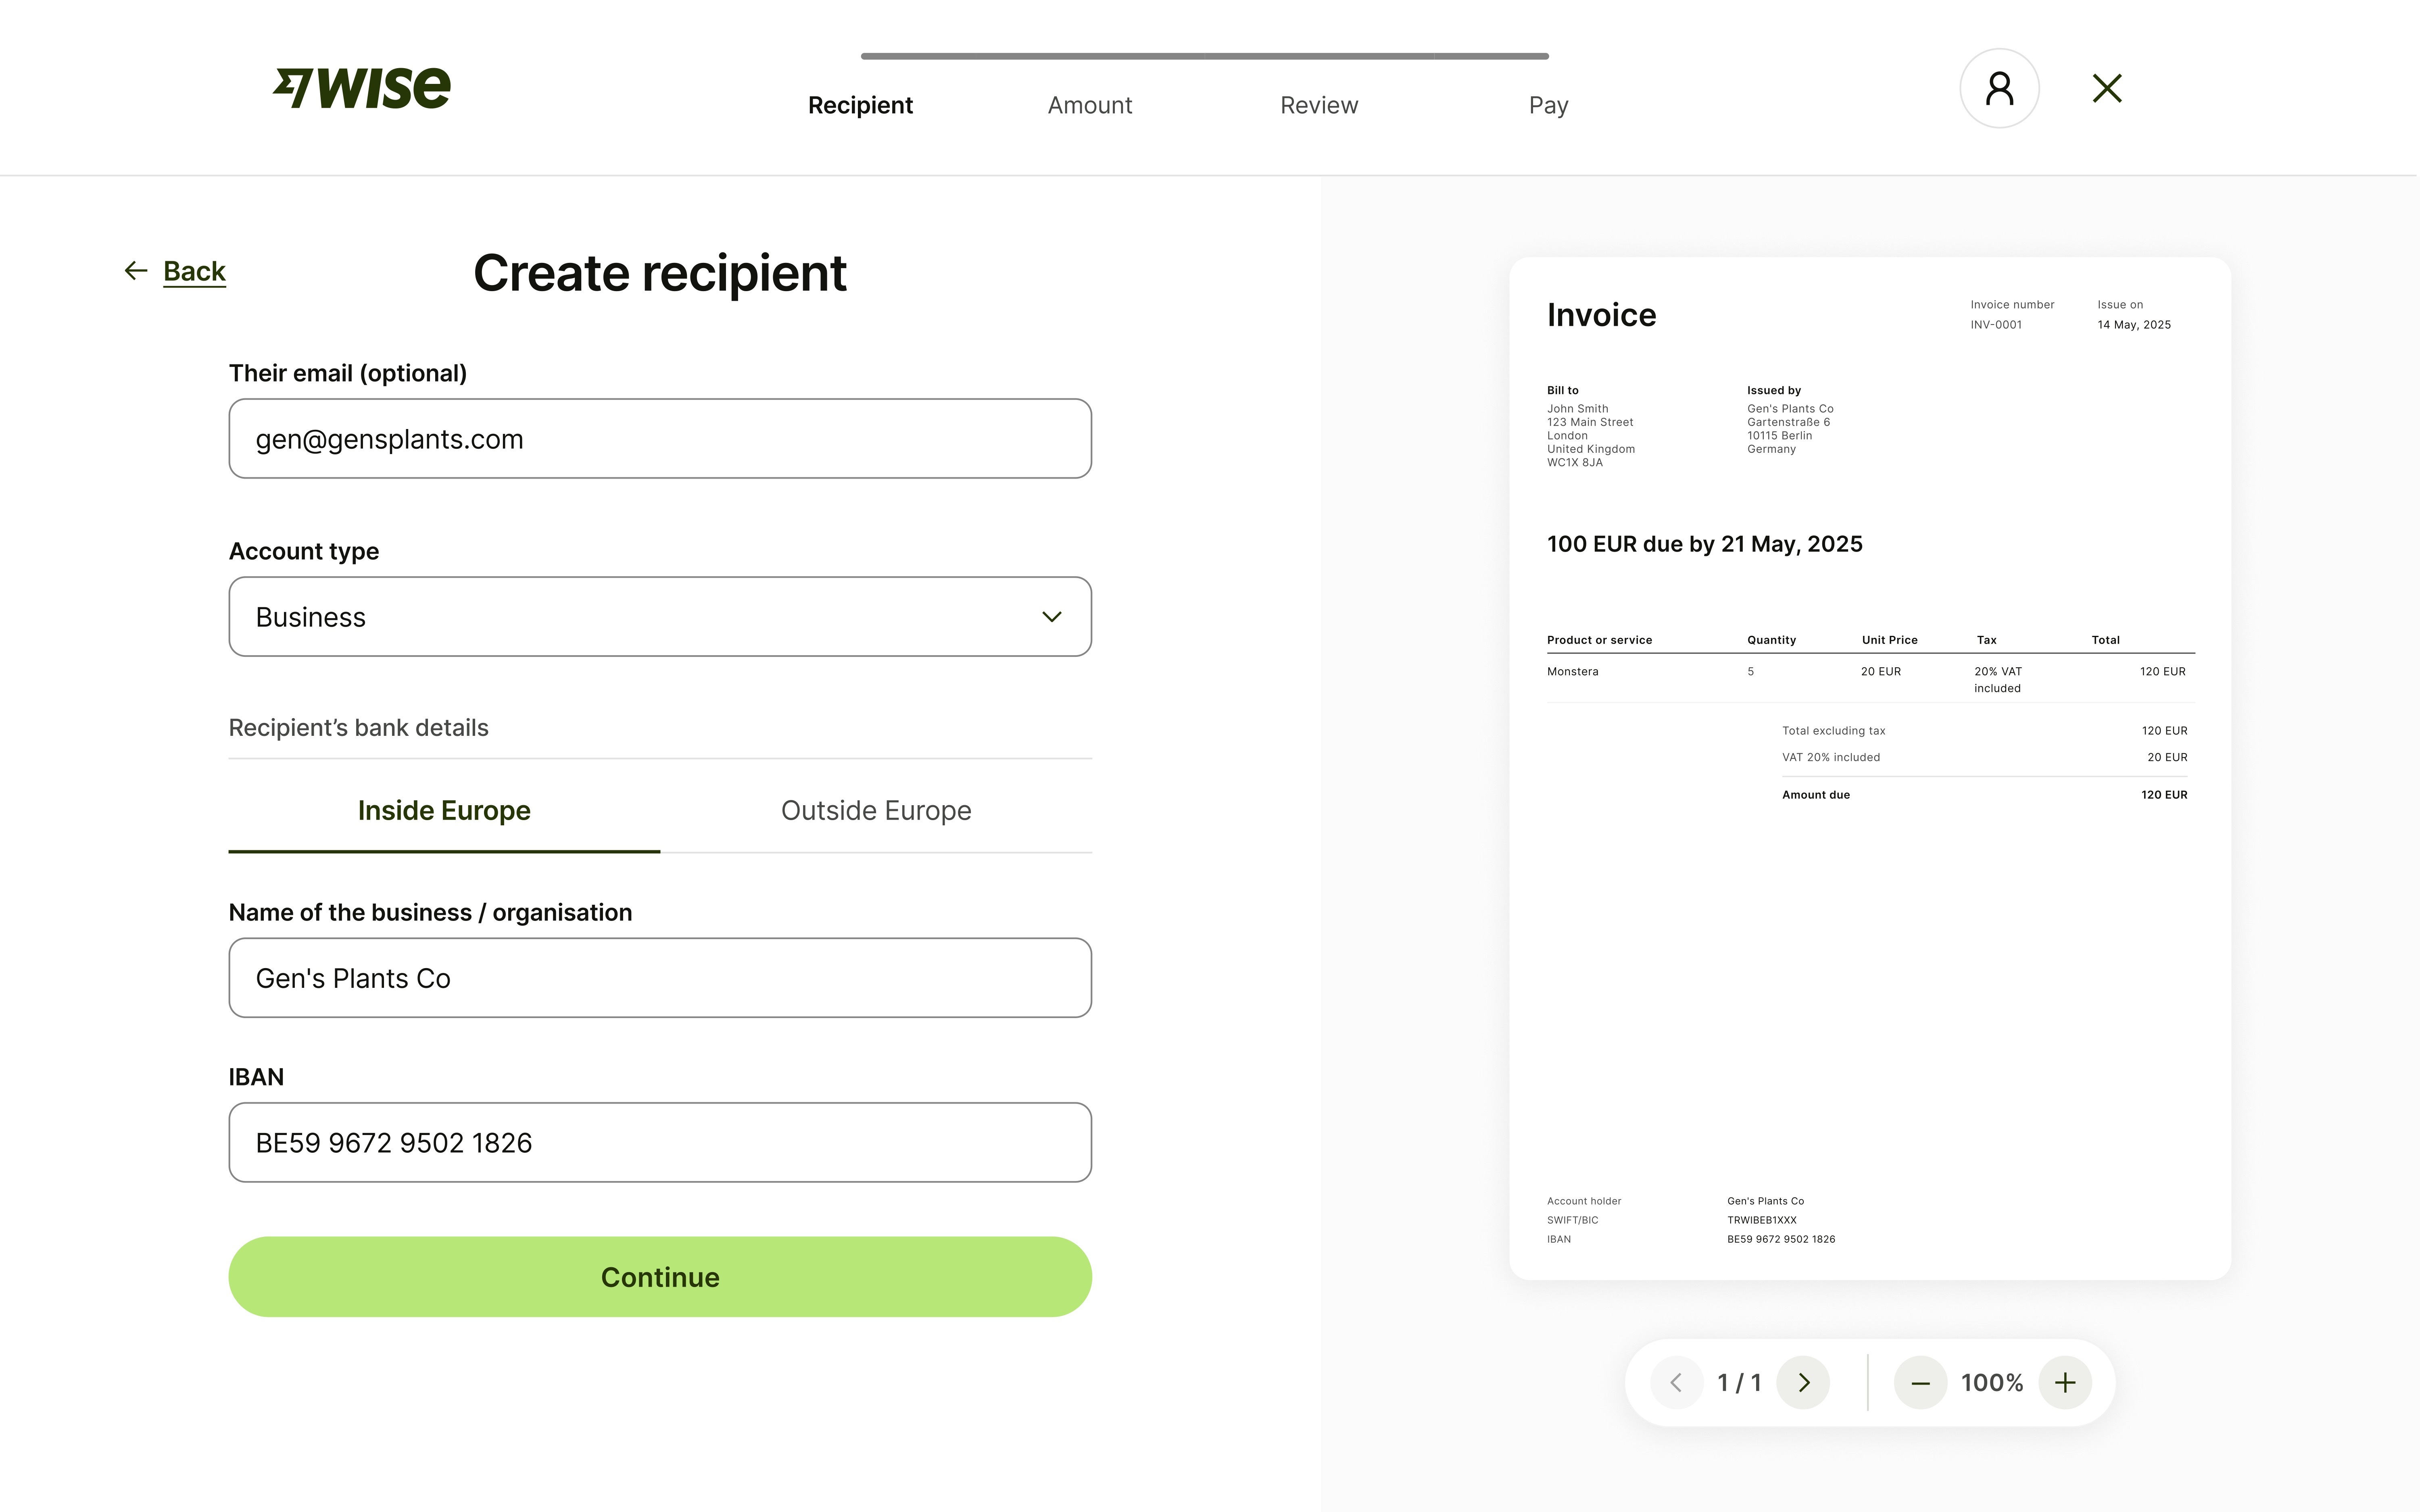Select the Inside Europe tab
The height and width of the screenshot is (1512, 2420).
(444, 810)
